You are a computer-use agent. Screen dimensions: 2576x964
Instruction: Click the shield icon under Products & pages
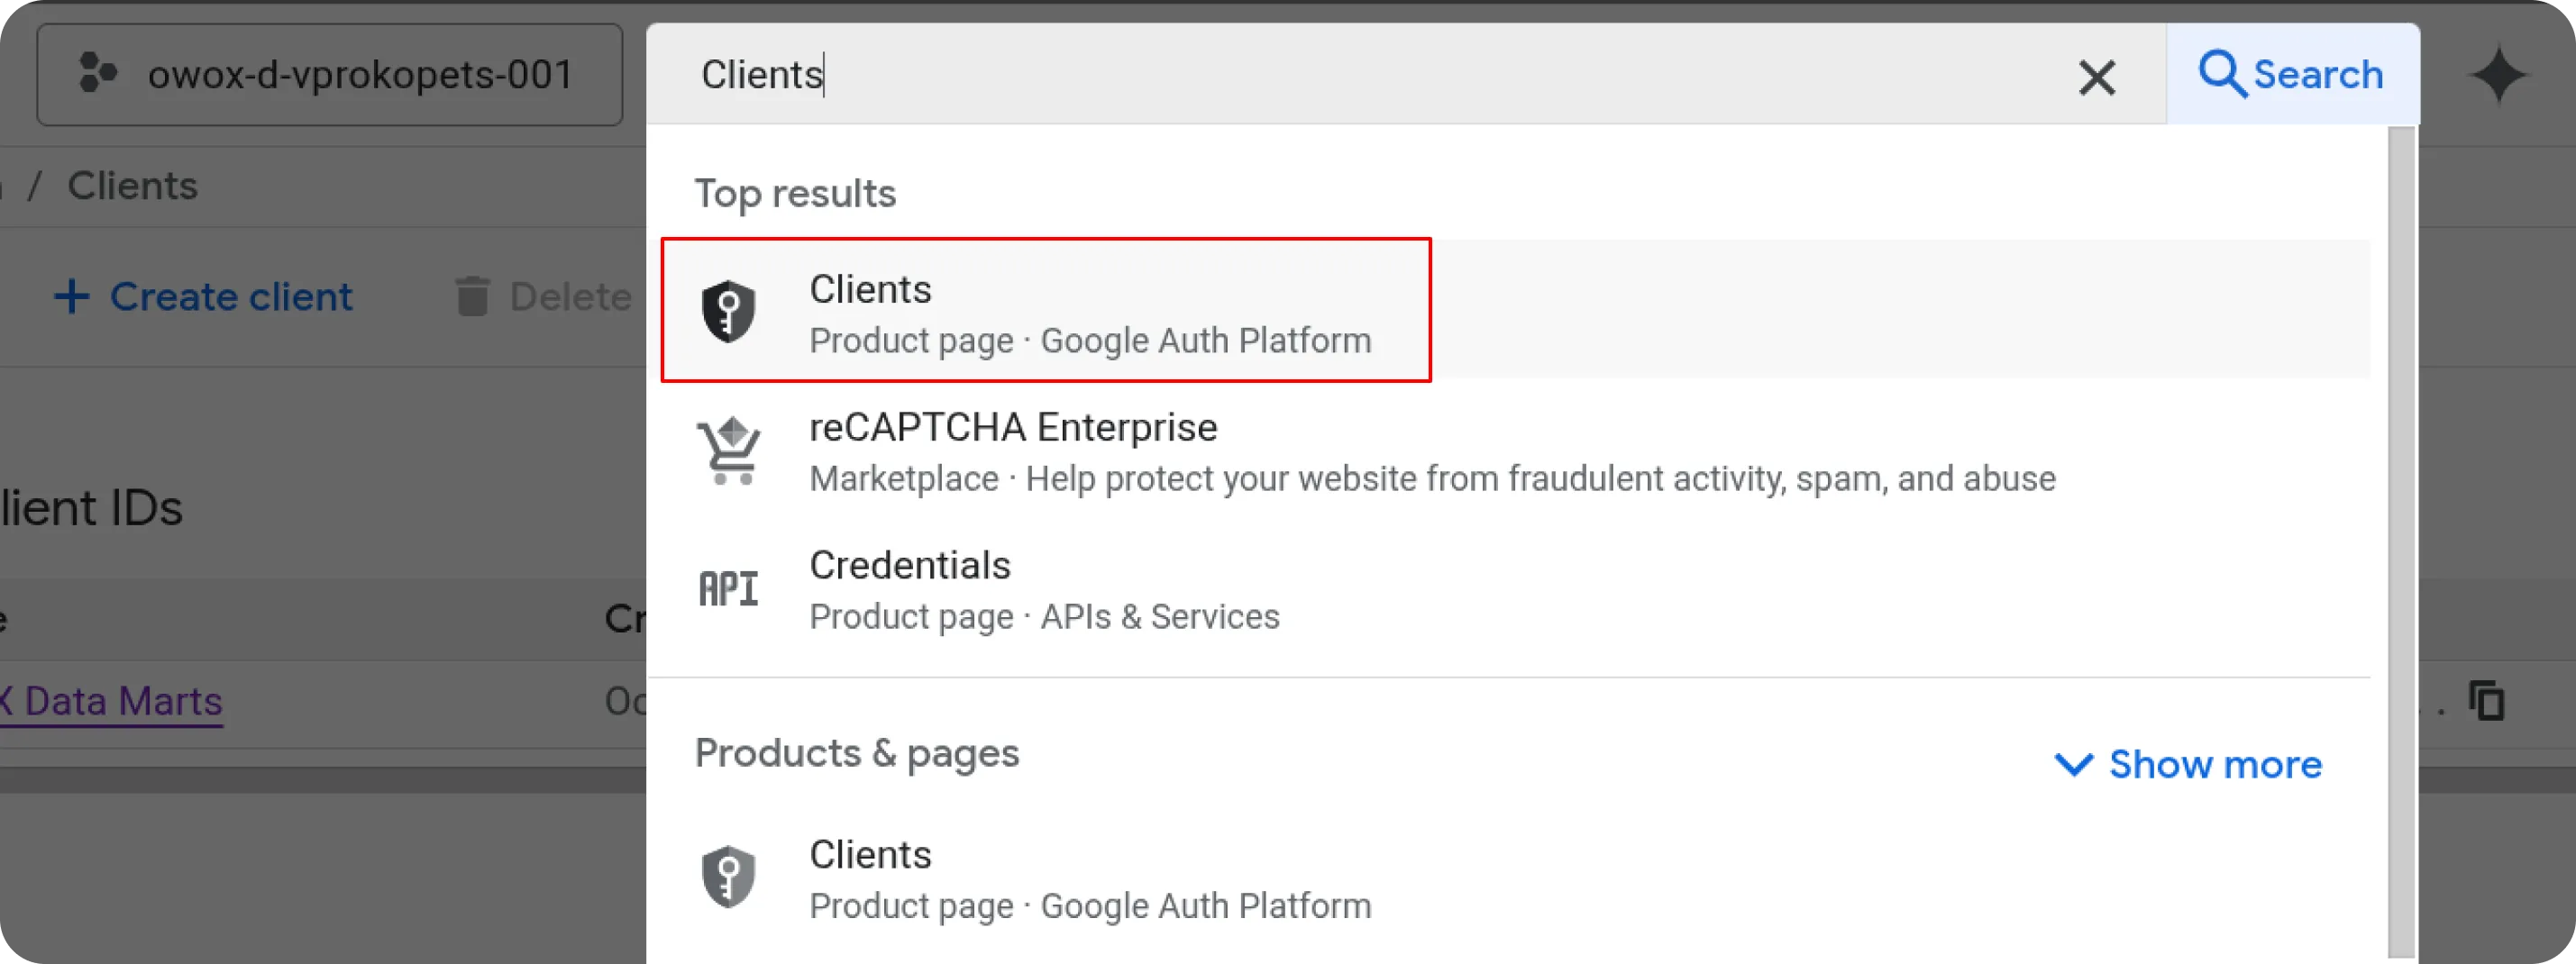tap(729, 876)
